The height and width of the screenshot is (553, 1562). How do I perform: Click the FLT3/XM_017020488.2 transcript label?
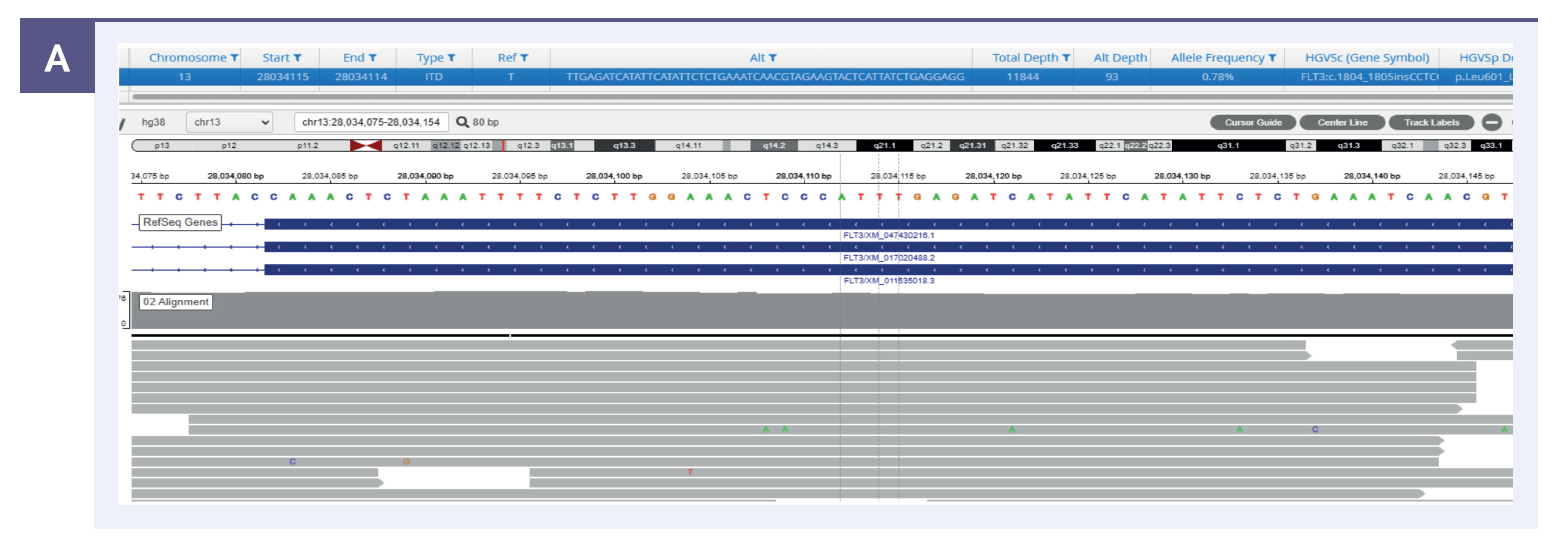point(889,258)
